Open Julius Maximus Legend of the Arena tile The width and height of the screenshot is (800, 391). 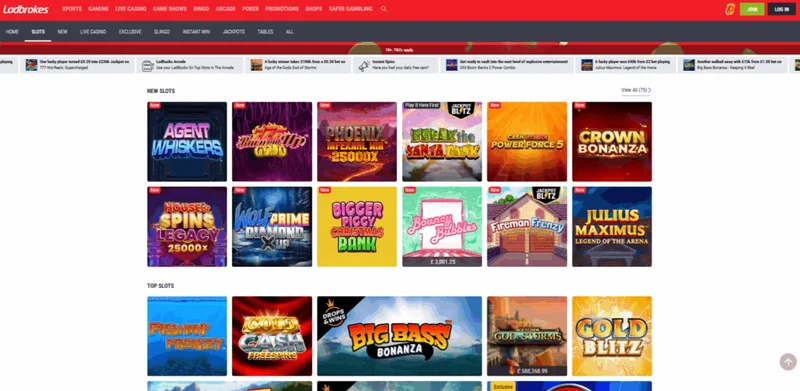[x=612, y=227]
